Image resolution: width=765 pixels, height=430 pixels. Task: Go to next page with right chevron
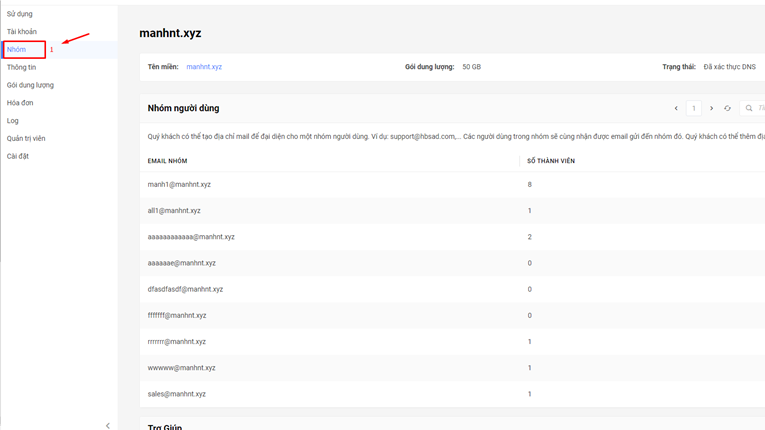(x=711, y=108)
